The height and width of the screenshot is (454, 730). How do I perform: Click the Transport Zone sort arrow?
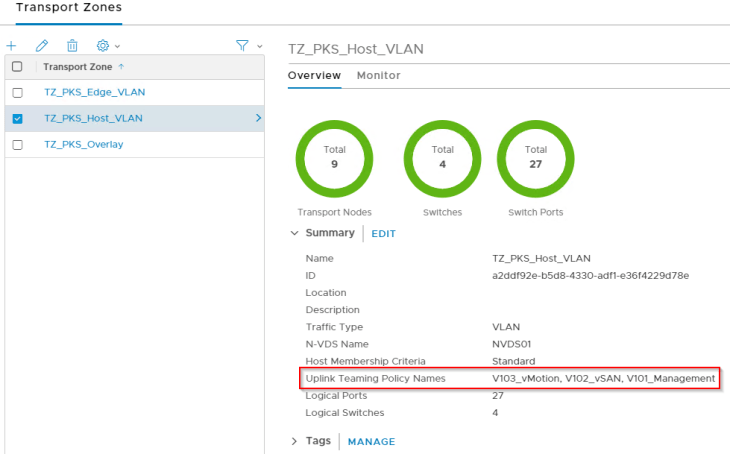click(x=122, y=67)
